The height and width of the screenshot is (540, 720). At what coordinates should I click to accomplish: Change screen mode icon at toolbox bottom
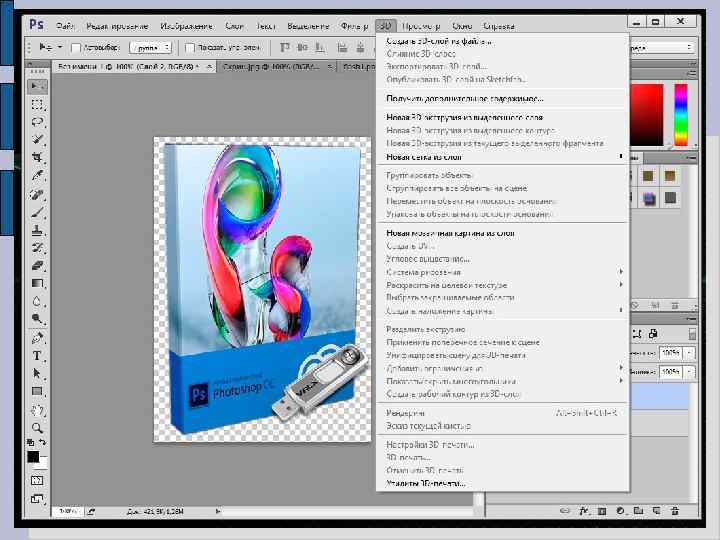[x=37, y=499]
